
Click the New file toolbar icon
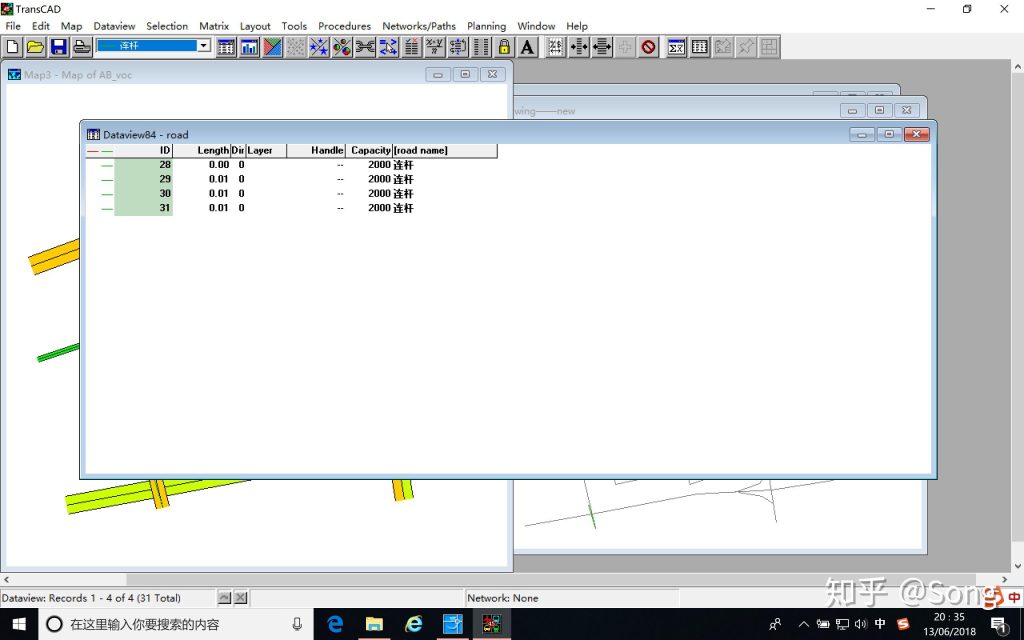tap(12, 47)
